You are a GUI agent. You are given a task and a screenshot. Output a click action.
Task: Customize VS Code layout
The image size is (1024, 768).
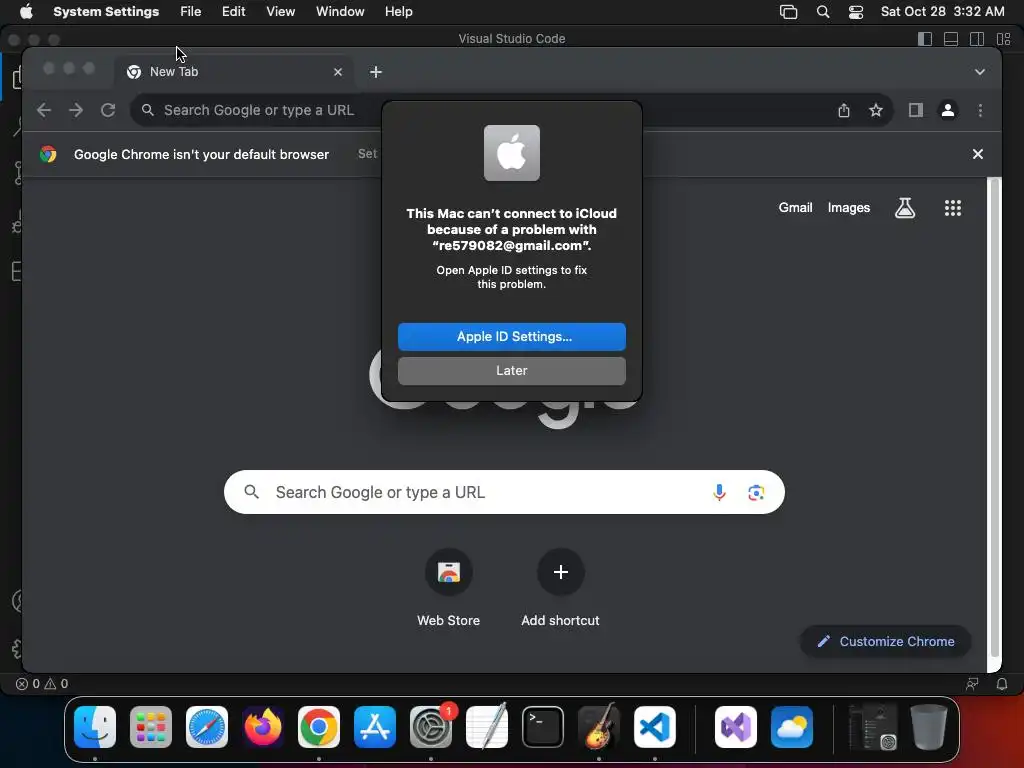coord(1004,39)
